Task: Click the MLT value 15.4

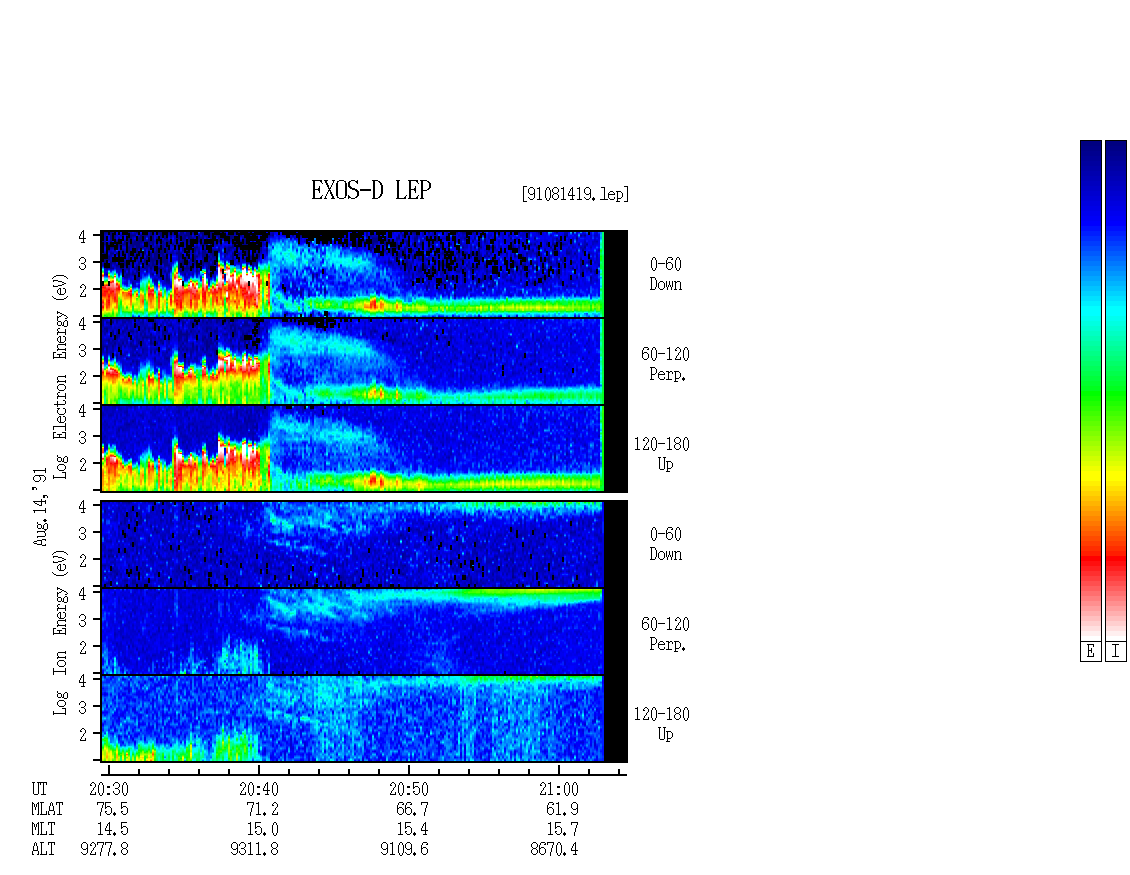Action: [412, 830]
